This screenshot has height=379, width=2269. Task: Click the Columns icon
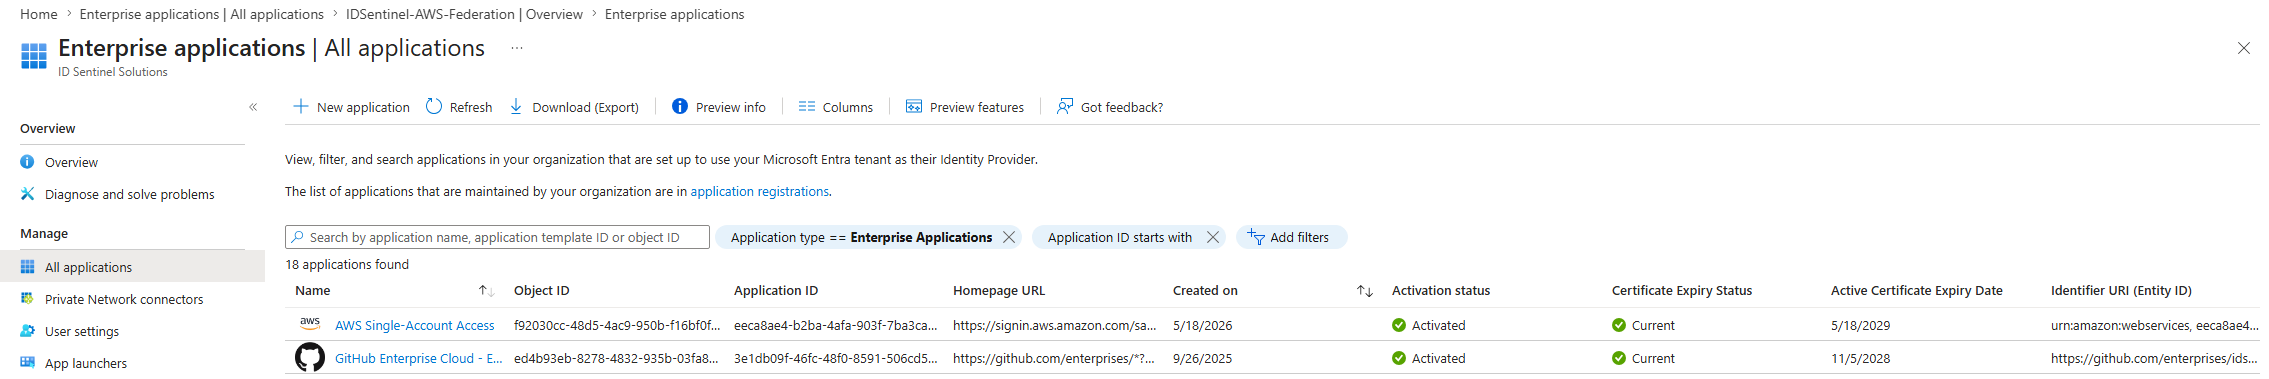(x=807, y=106)
